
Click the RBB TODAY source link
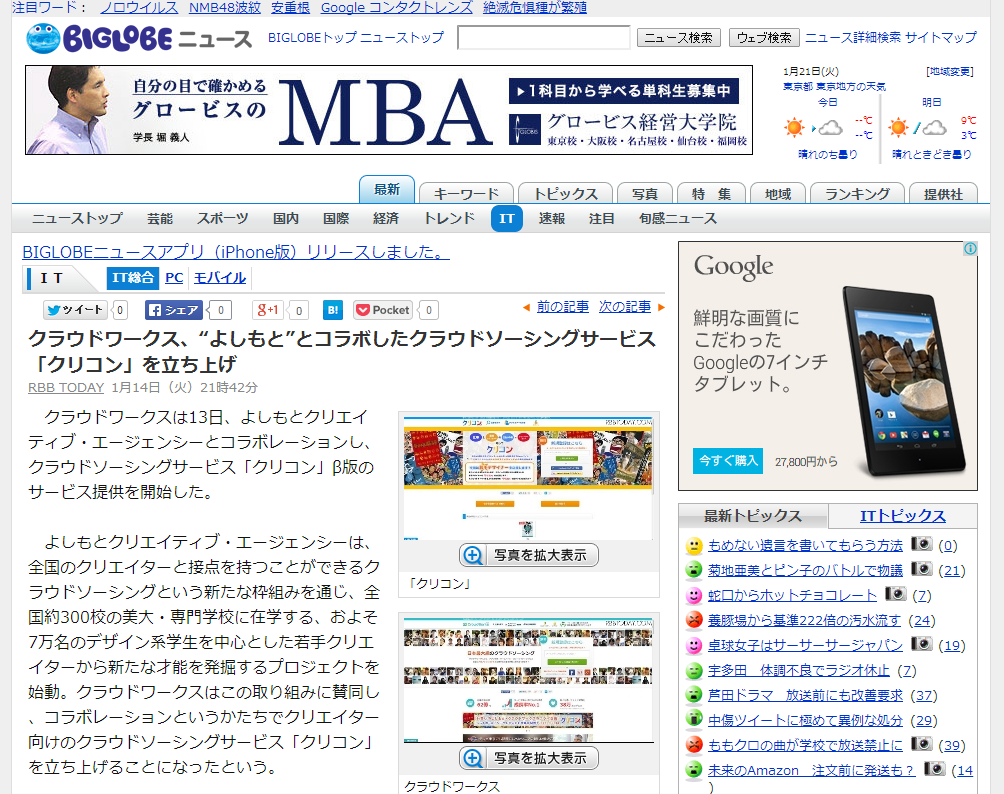(66, 387)
